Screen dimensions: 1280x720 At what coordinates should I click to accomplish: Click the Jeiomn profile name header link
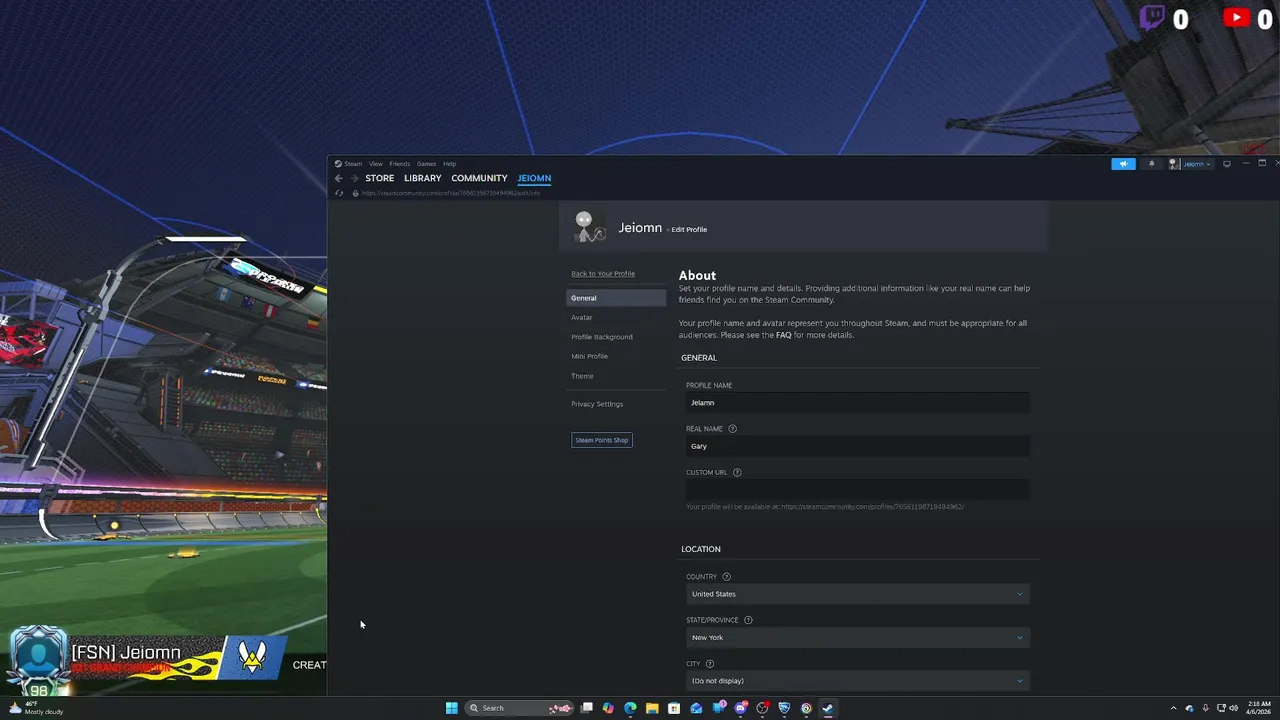640,228
